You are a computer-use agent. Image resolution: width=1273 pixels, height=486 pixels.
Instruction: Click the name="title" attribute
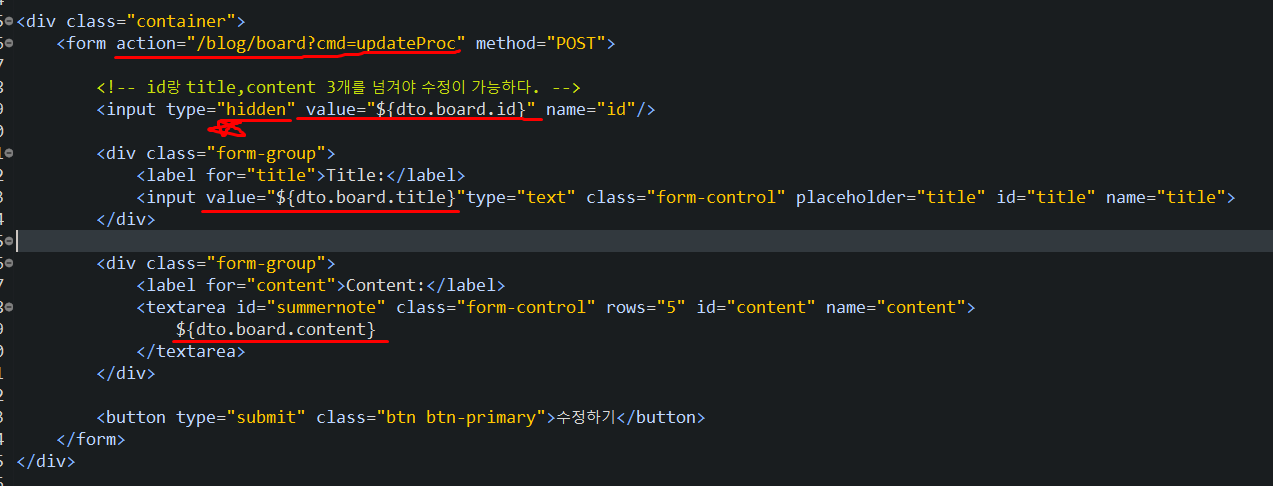click(1166, 197)
